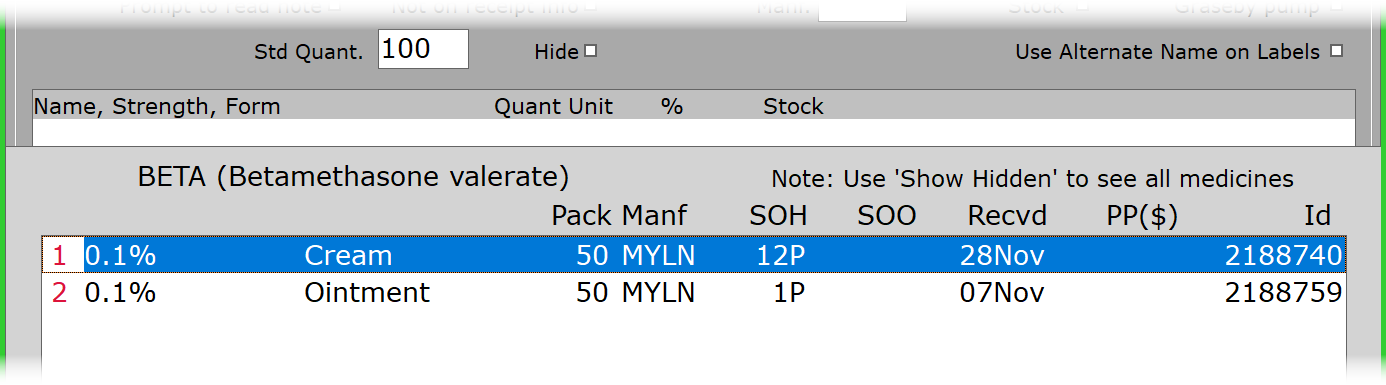Click the 1P stock-on-hand value
Image resolution: width=1386 pixels, height=385 pixels.
click(x=788, y=293)
